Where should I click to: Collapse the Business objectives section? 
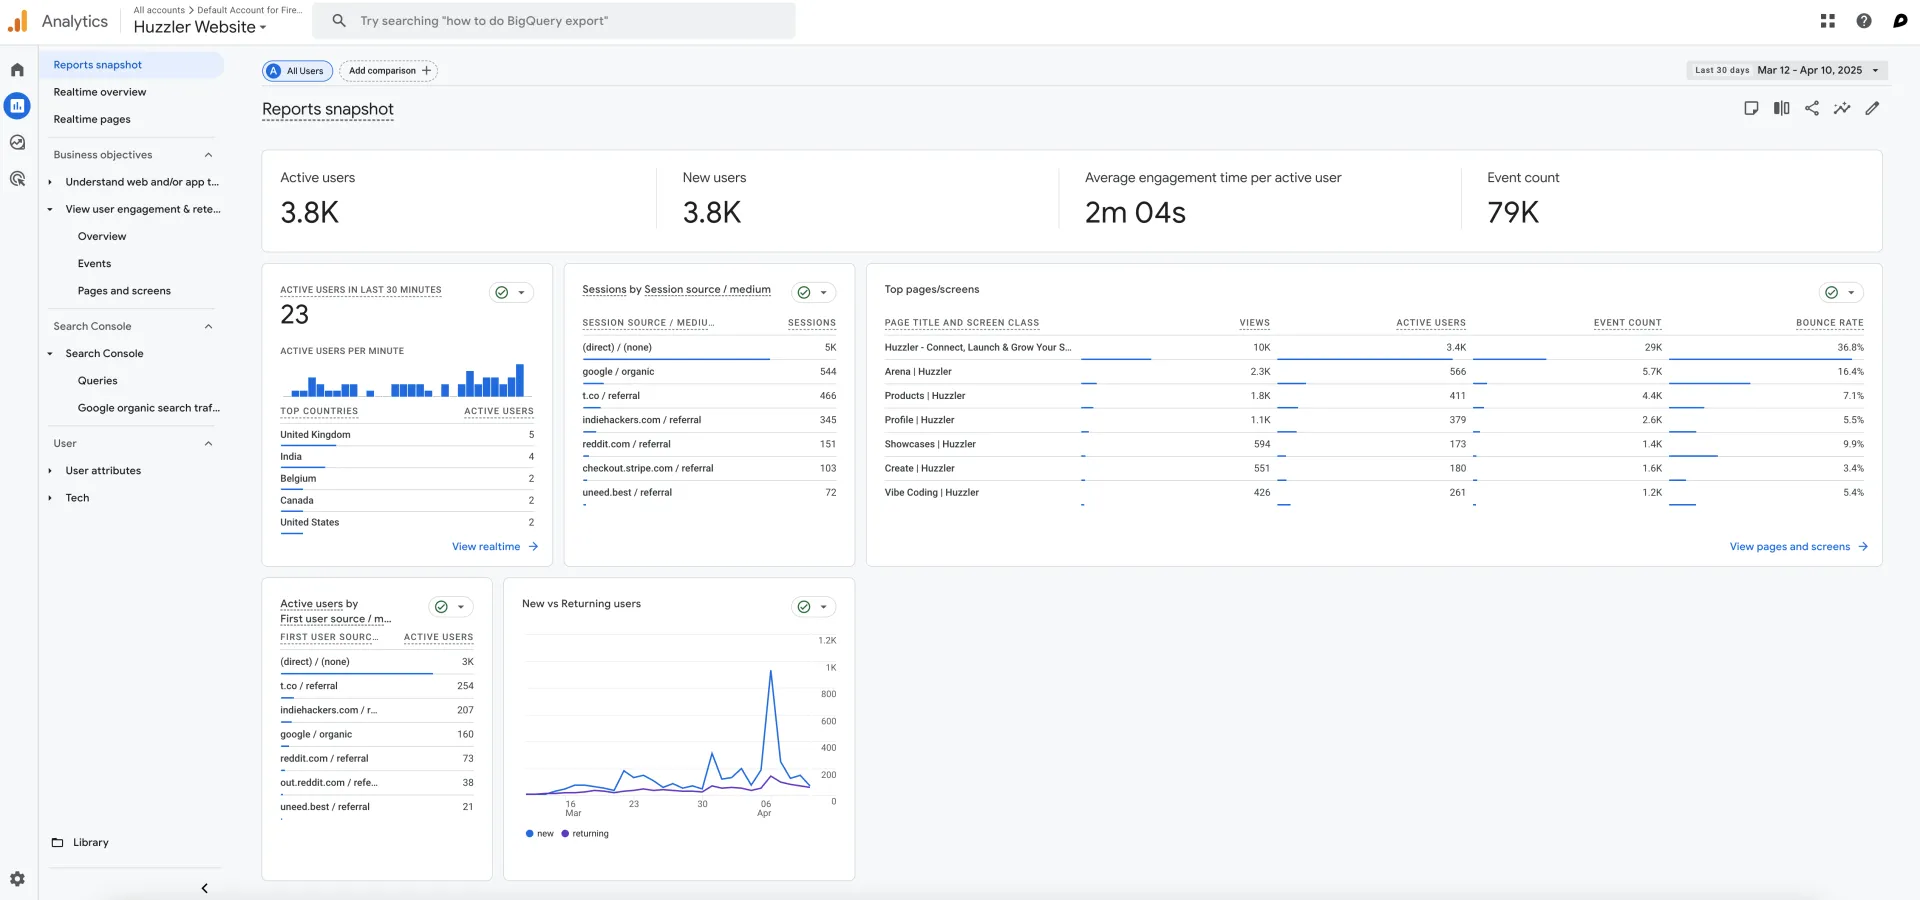click(x=208, y=155)
